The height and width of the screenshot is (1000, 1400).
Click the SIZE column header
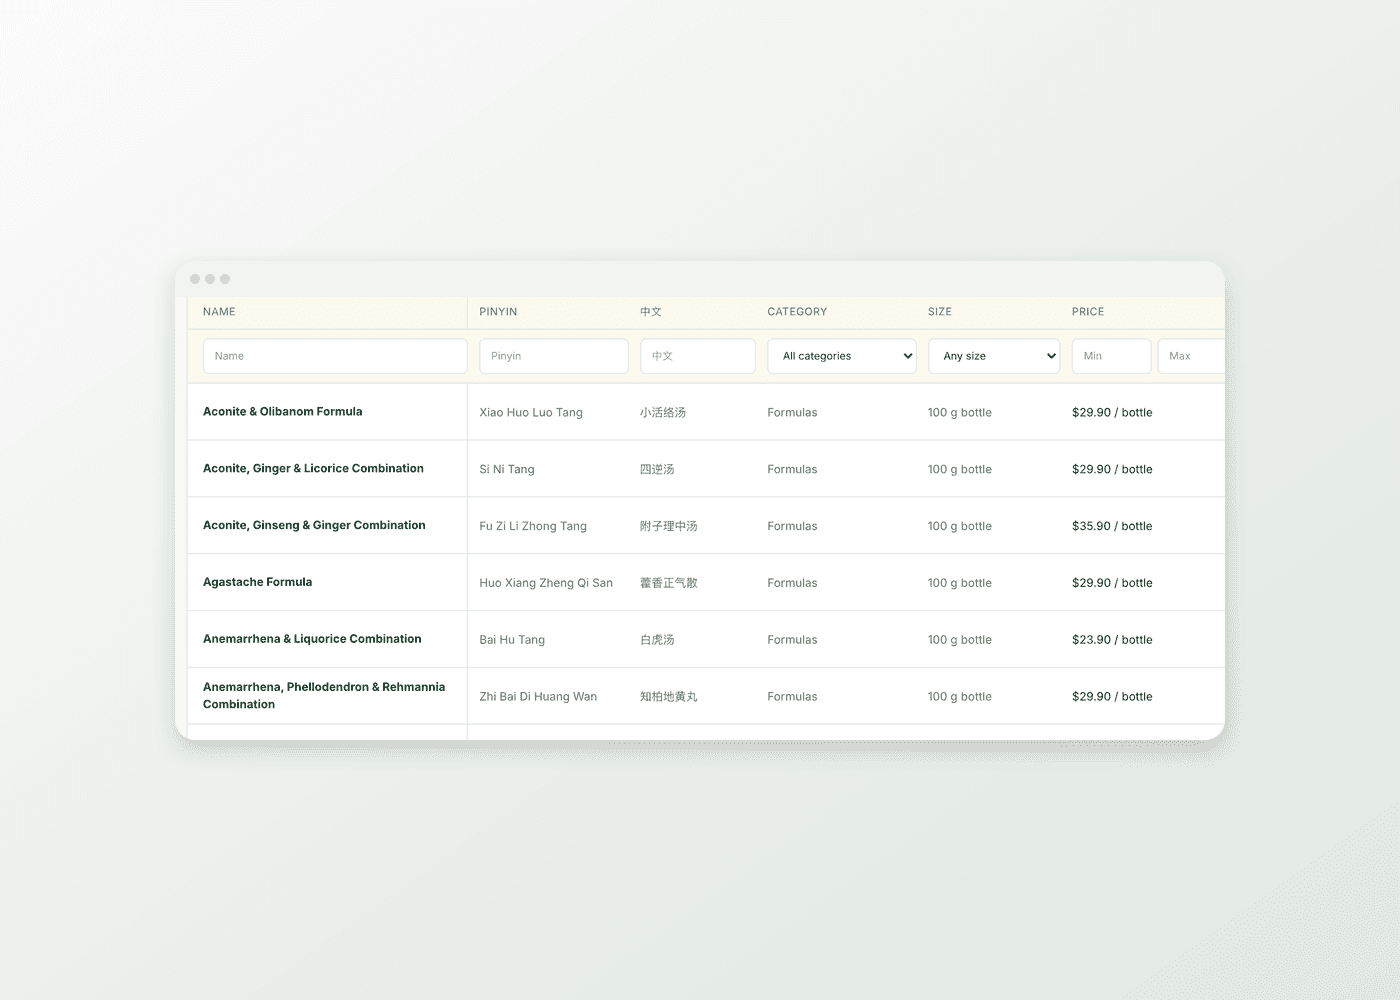940,312
